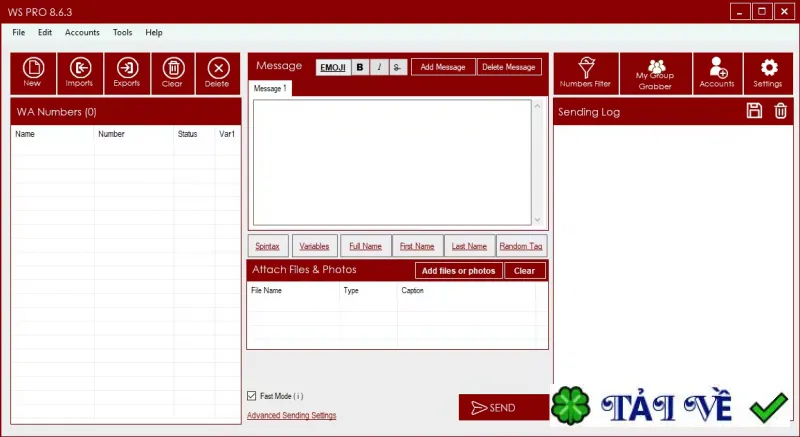Click the Type column header

tap(368, 291)
